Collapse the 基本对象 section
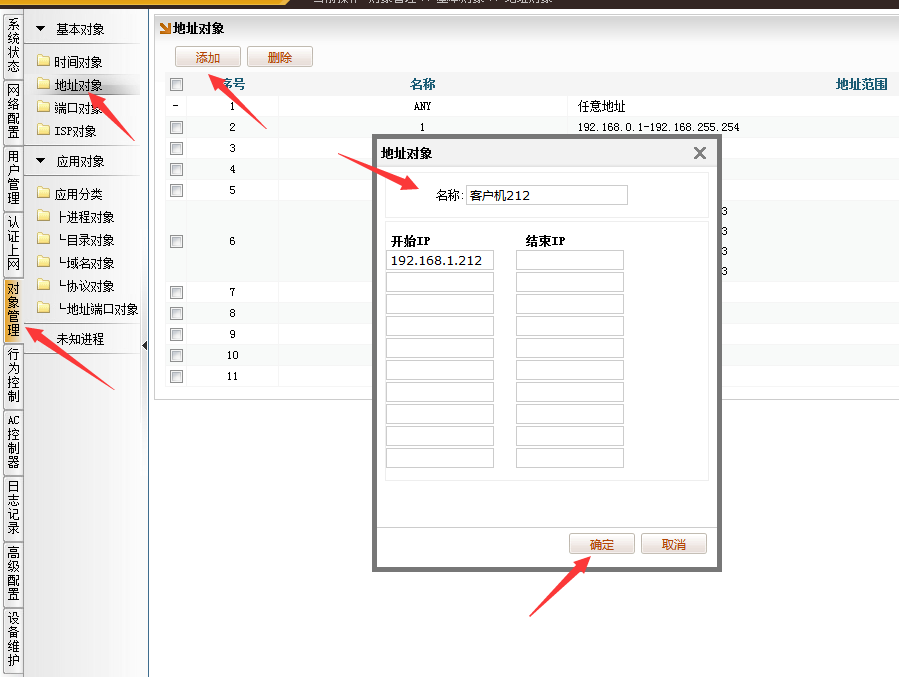The height and width of the screenshot is (677, 899). [40, 30]
